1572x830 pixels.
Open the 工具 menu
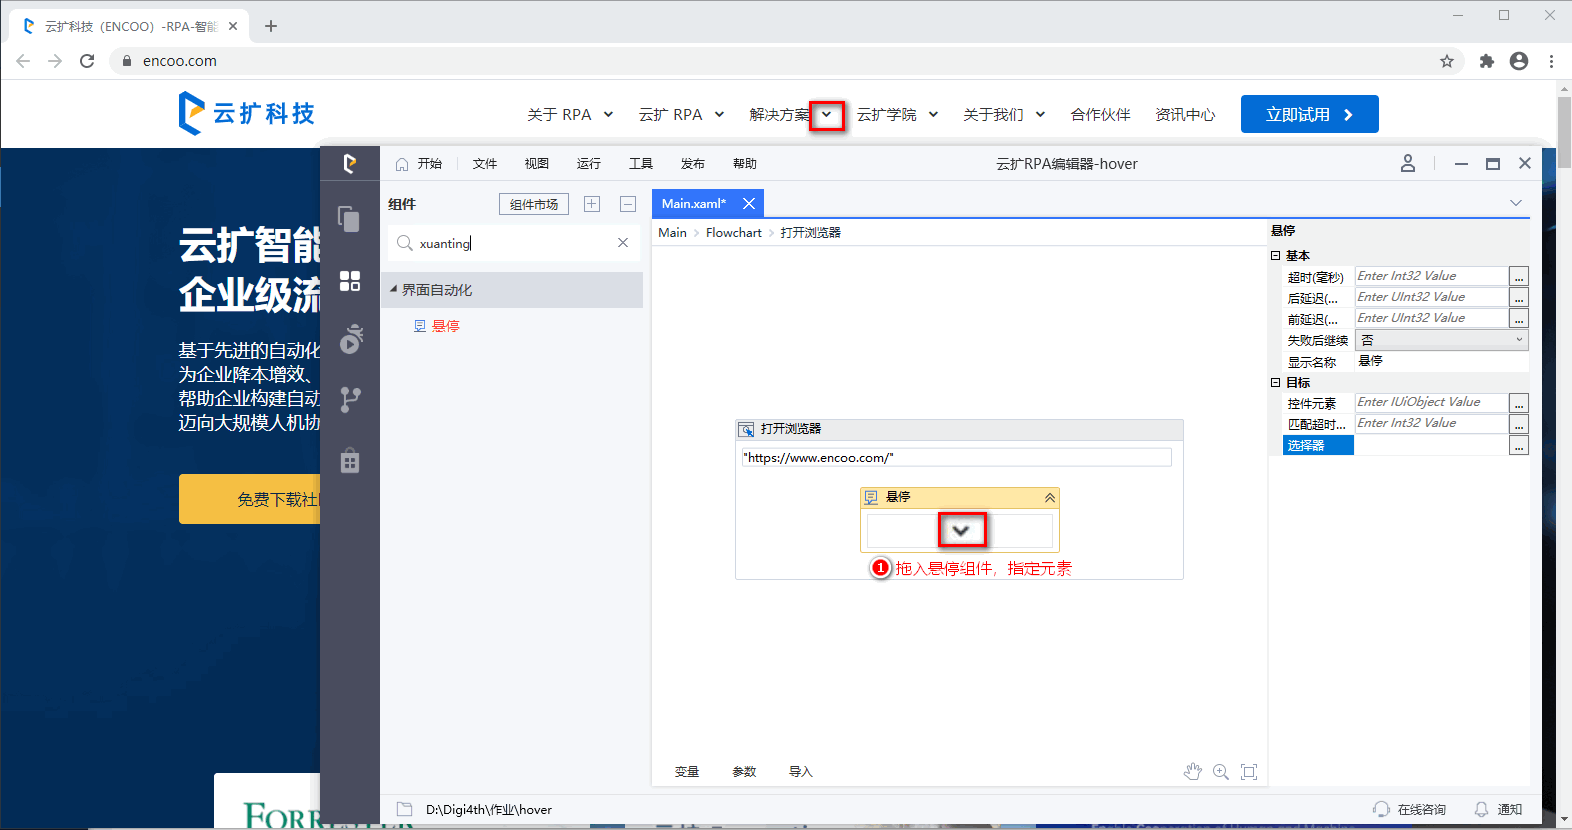641,164
